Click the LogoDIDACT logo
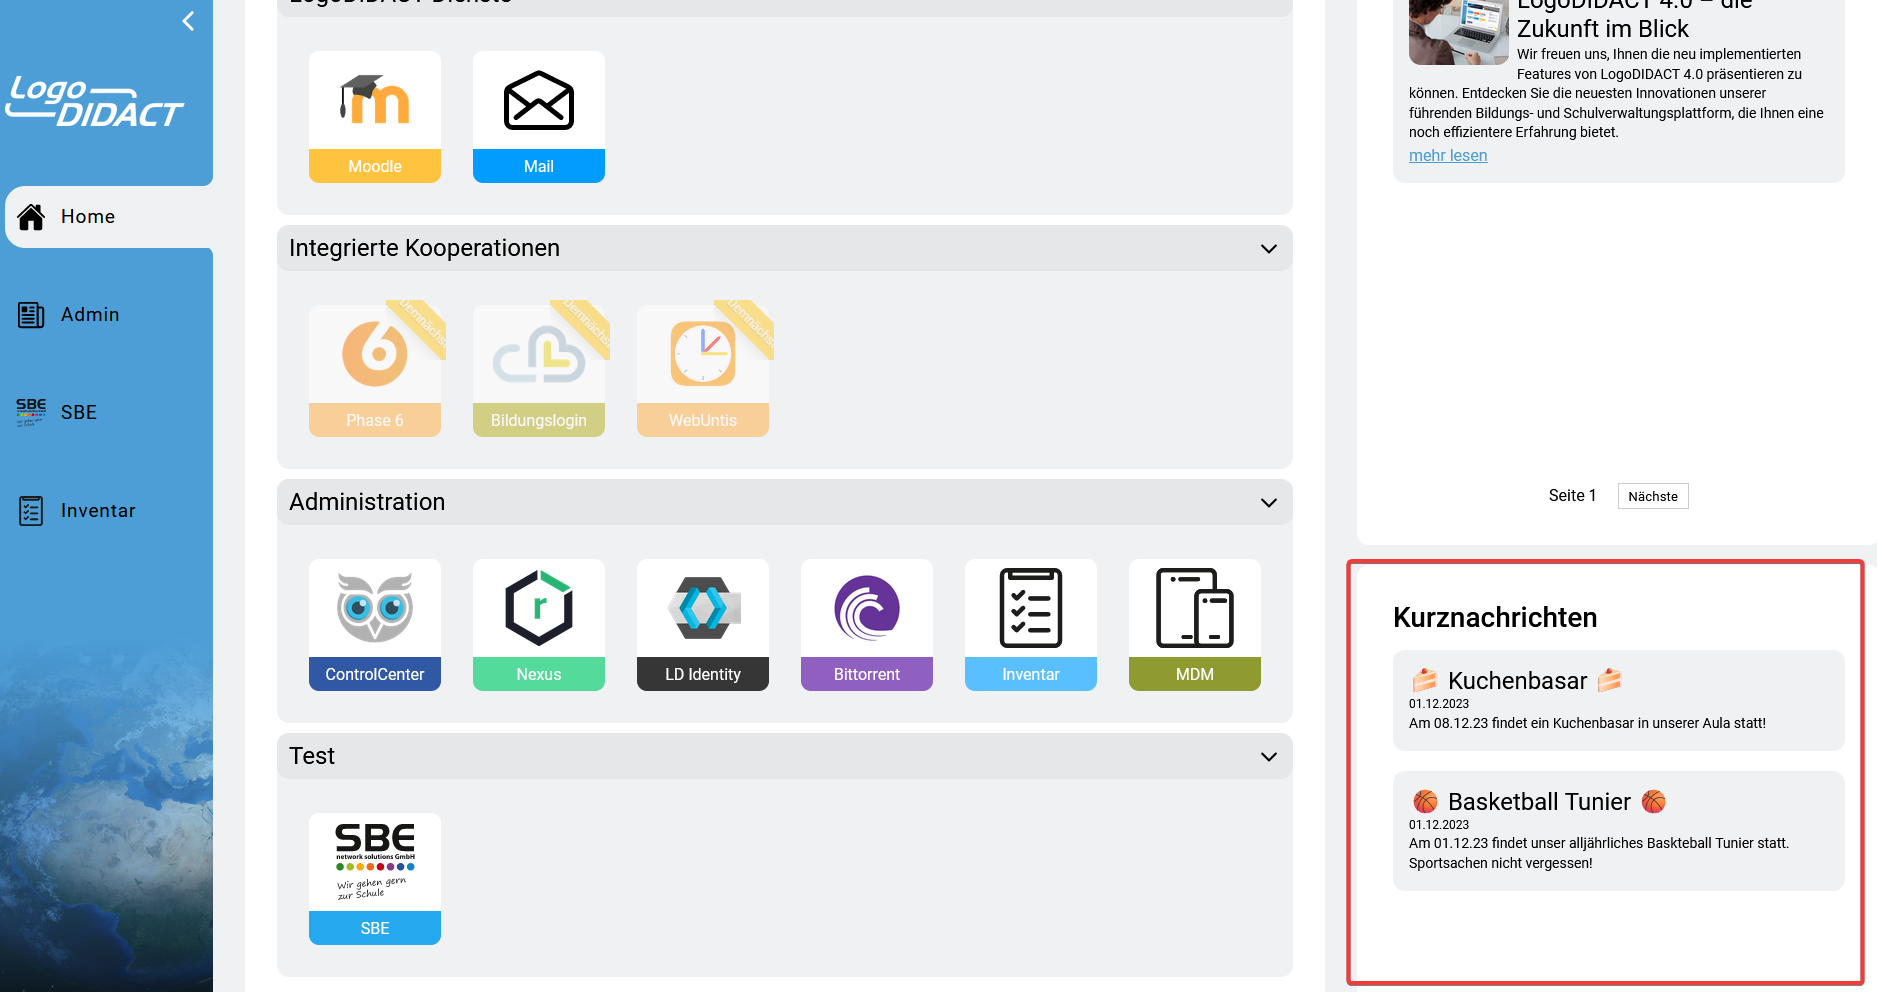 (95, 102)
